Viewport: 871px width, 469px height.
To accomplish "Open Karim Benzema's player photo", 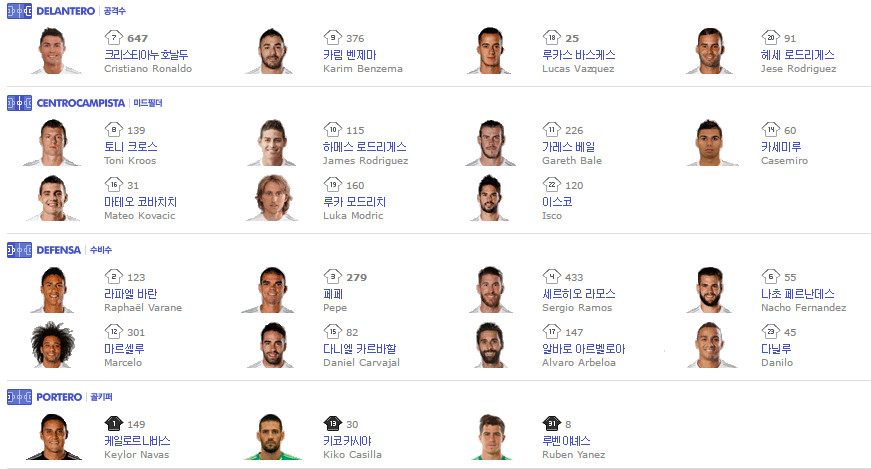I will 267,50.
